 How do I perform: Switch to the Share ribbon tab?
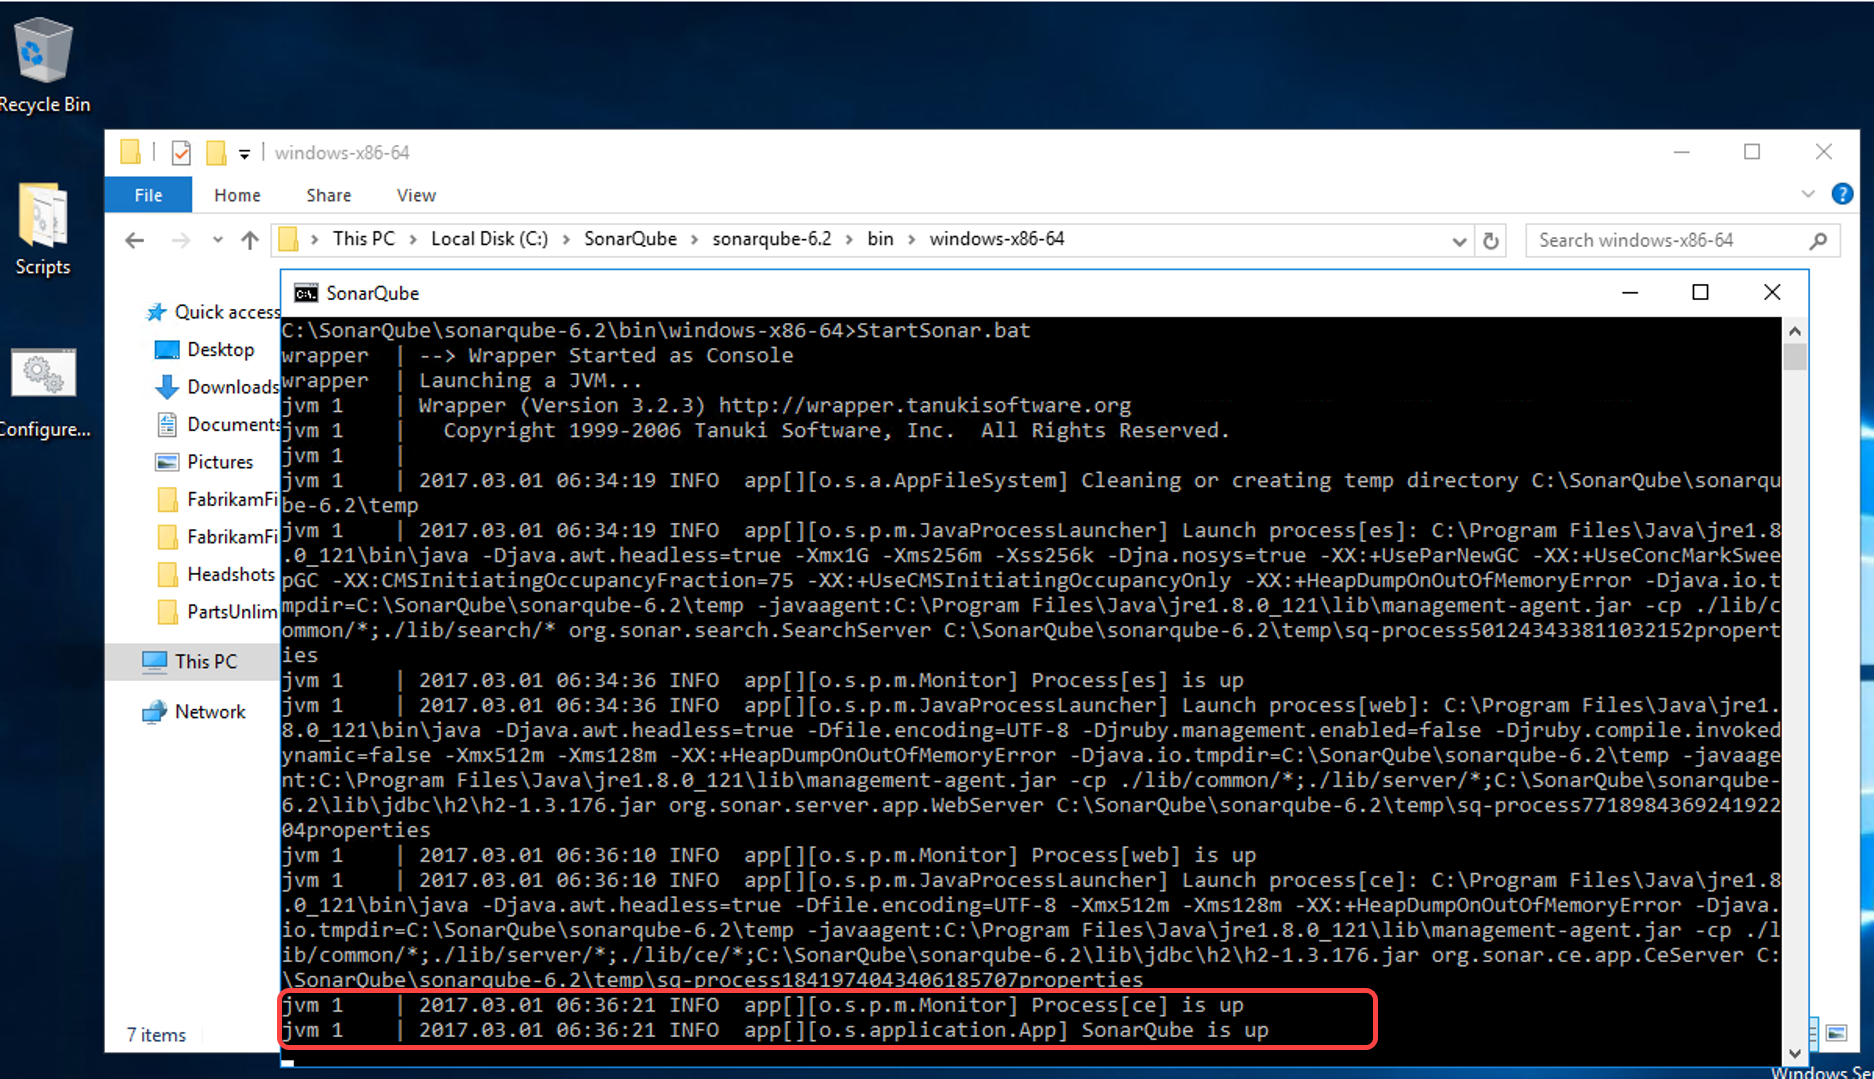(328, 195)
